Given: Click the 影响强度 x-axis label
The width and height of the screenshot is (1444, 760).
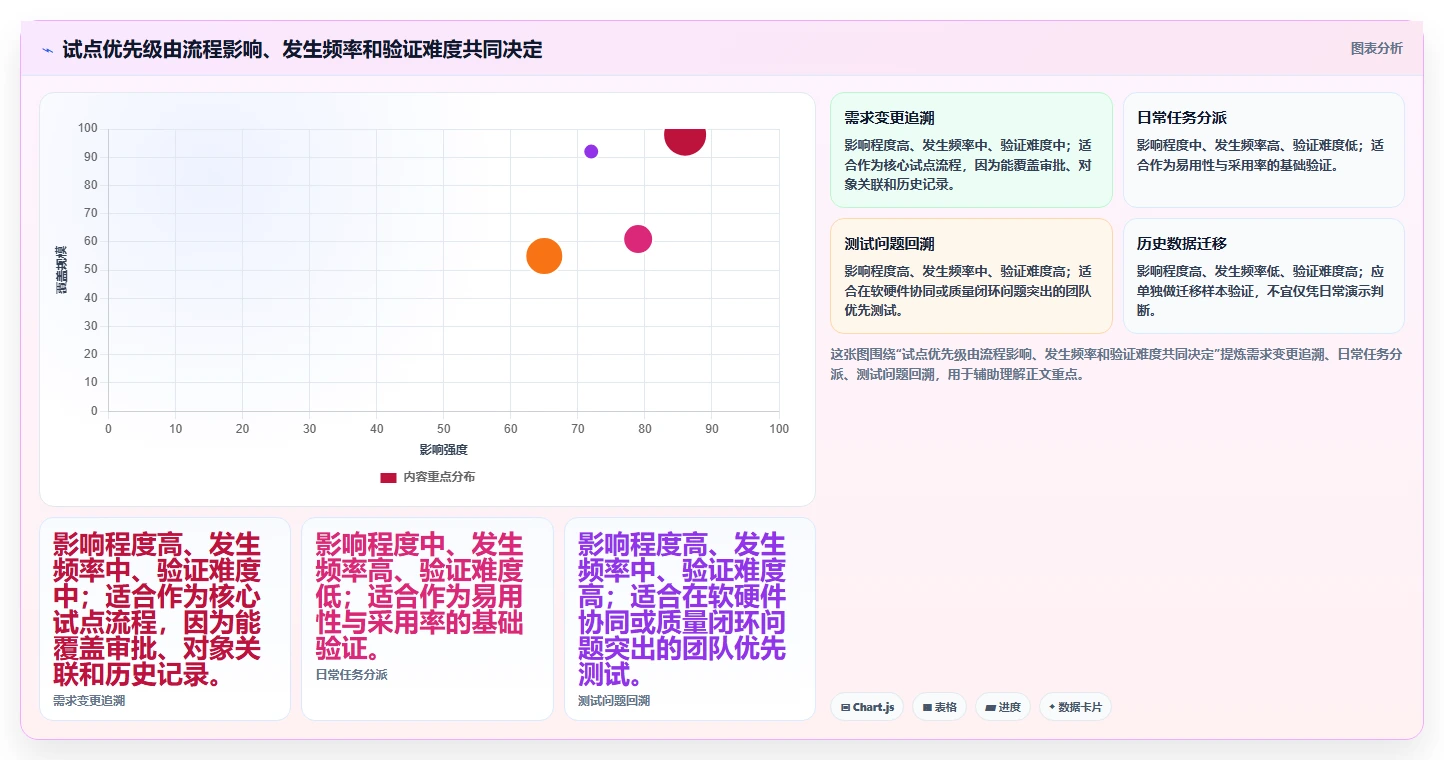Looking at the screenshot, I should pyautogui.click(x=444, y=450).
